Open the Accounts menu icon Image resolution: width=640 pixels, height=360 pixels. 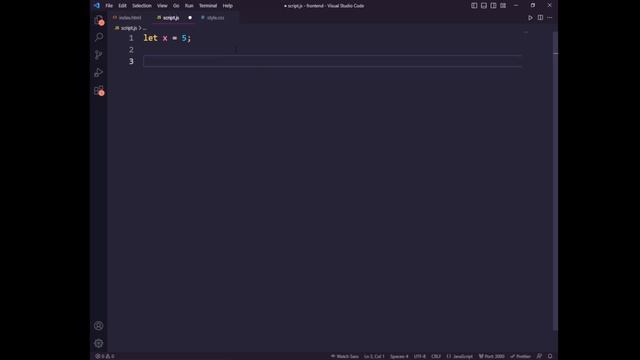(99, 326)
